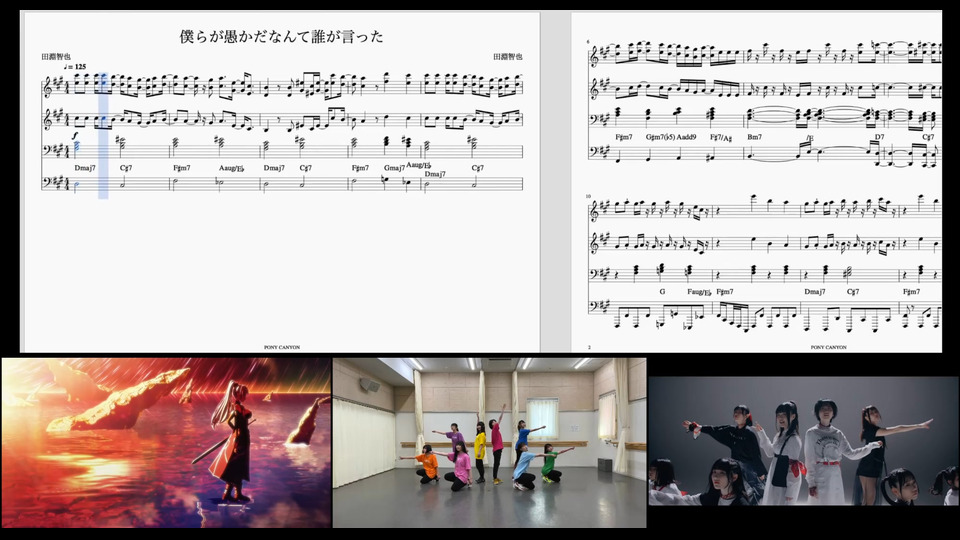Click the G chord symbol on page two
Screen dimensions: 960x540
(x=662, y=291)
